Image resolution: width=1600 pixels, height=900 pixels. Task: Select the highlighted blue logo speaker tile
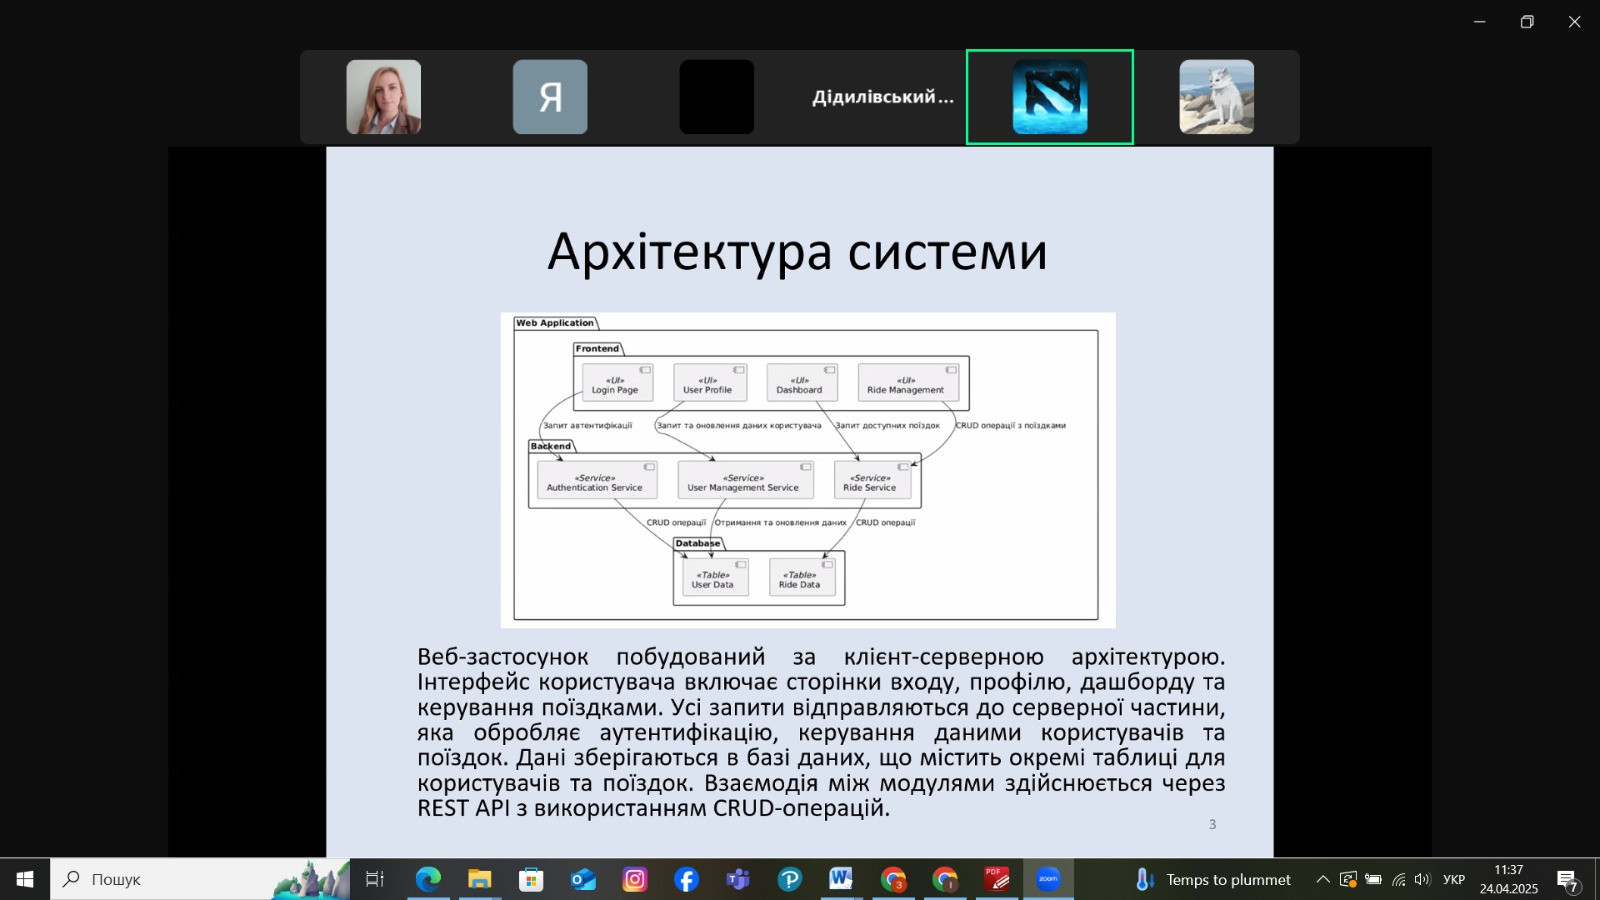coord(1050,97)
